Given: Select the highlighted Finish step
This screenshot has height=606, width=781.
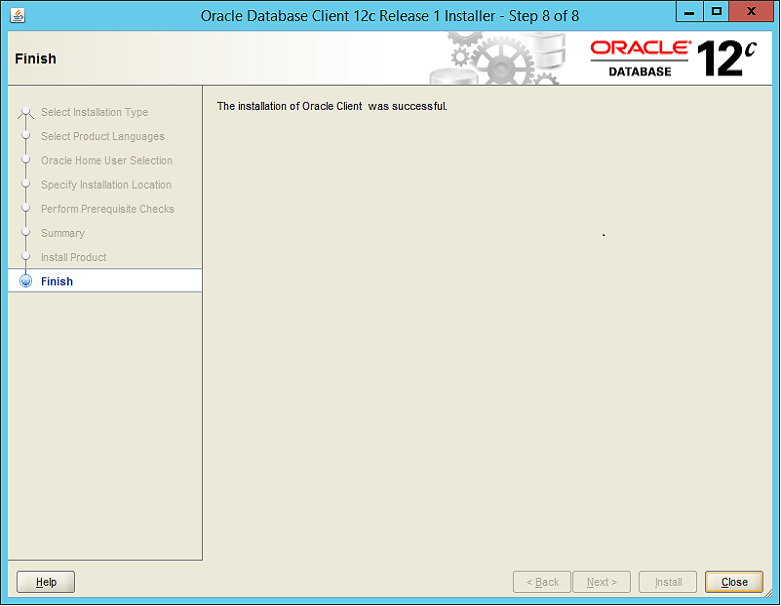Looking at the screenshot, I should [x=57, y=282].
